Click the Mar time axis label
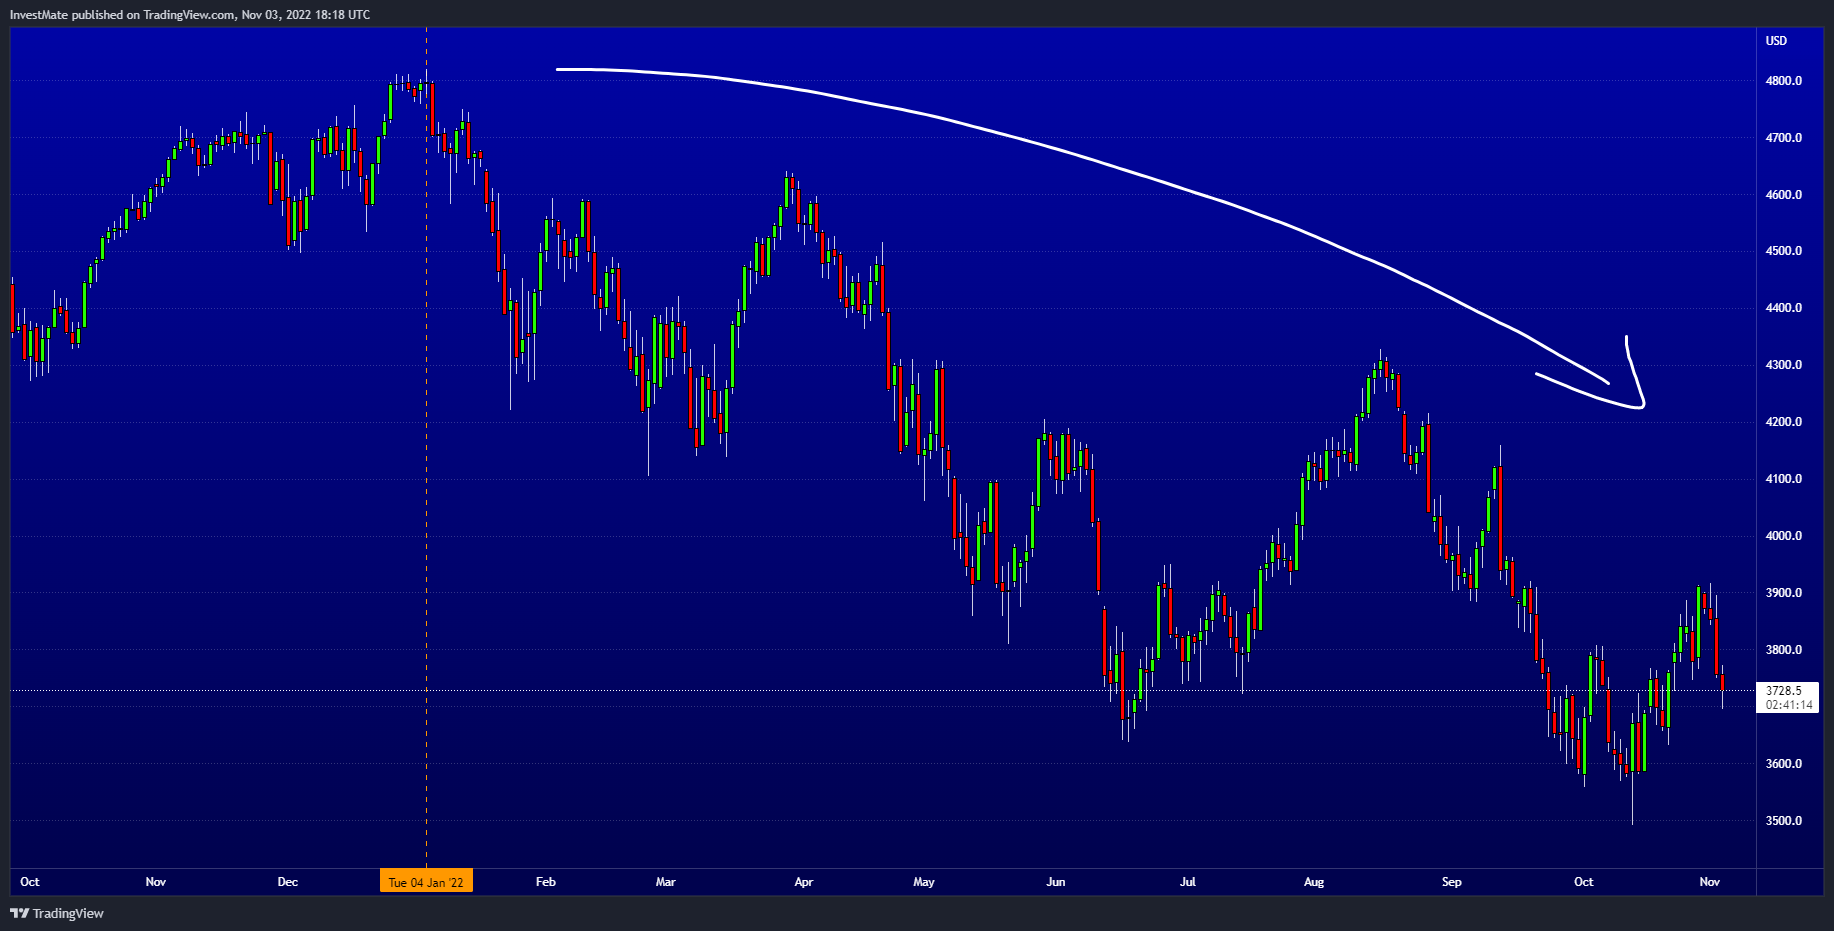 click(x=666, y=882)
